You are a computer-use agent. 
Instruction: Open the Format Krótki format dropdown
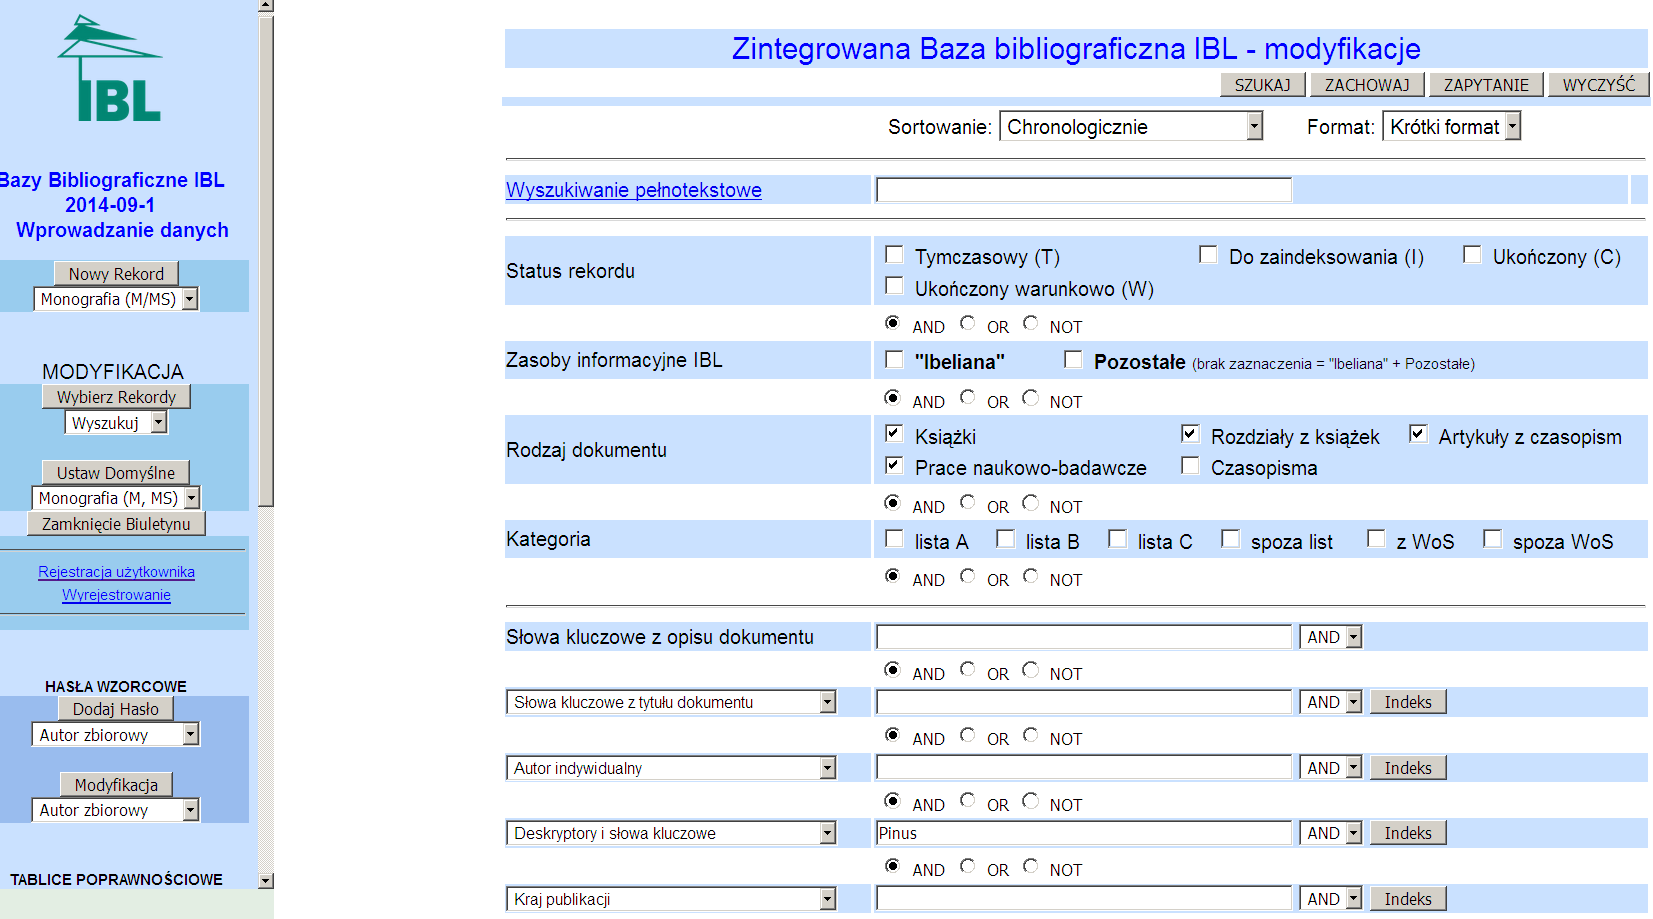click(x=1451, y=127)
